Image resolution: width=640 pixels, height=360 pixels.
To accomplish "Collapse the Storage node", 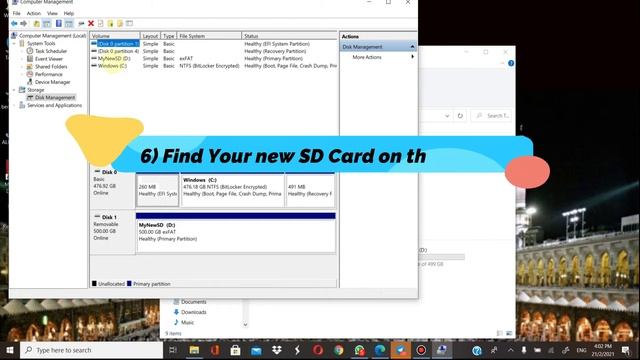I will pyautogui.click(x=14, y=90).
